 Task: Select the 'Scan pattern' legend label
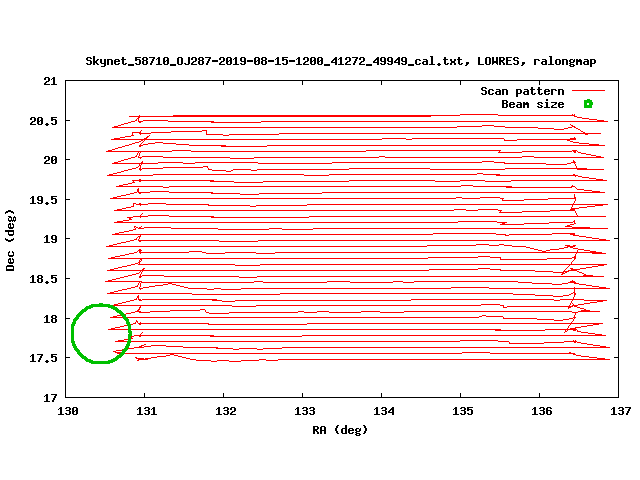click(x=522, y=91)
